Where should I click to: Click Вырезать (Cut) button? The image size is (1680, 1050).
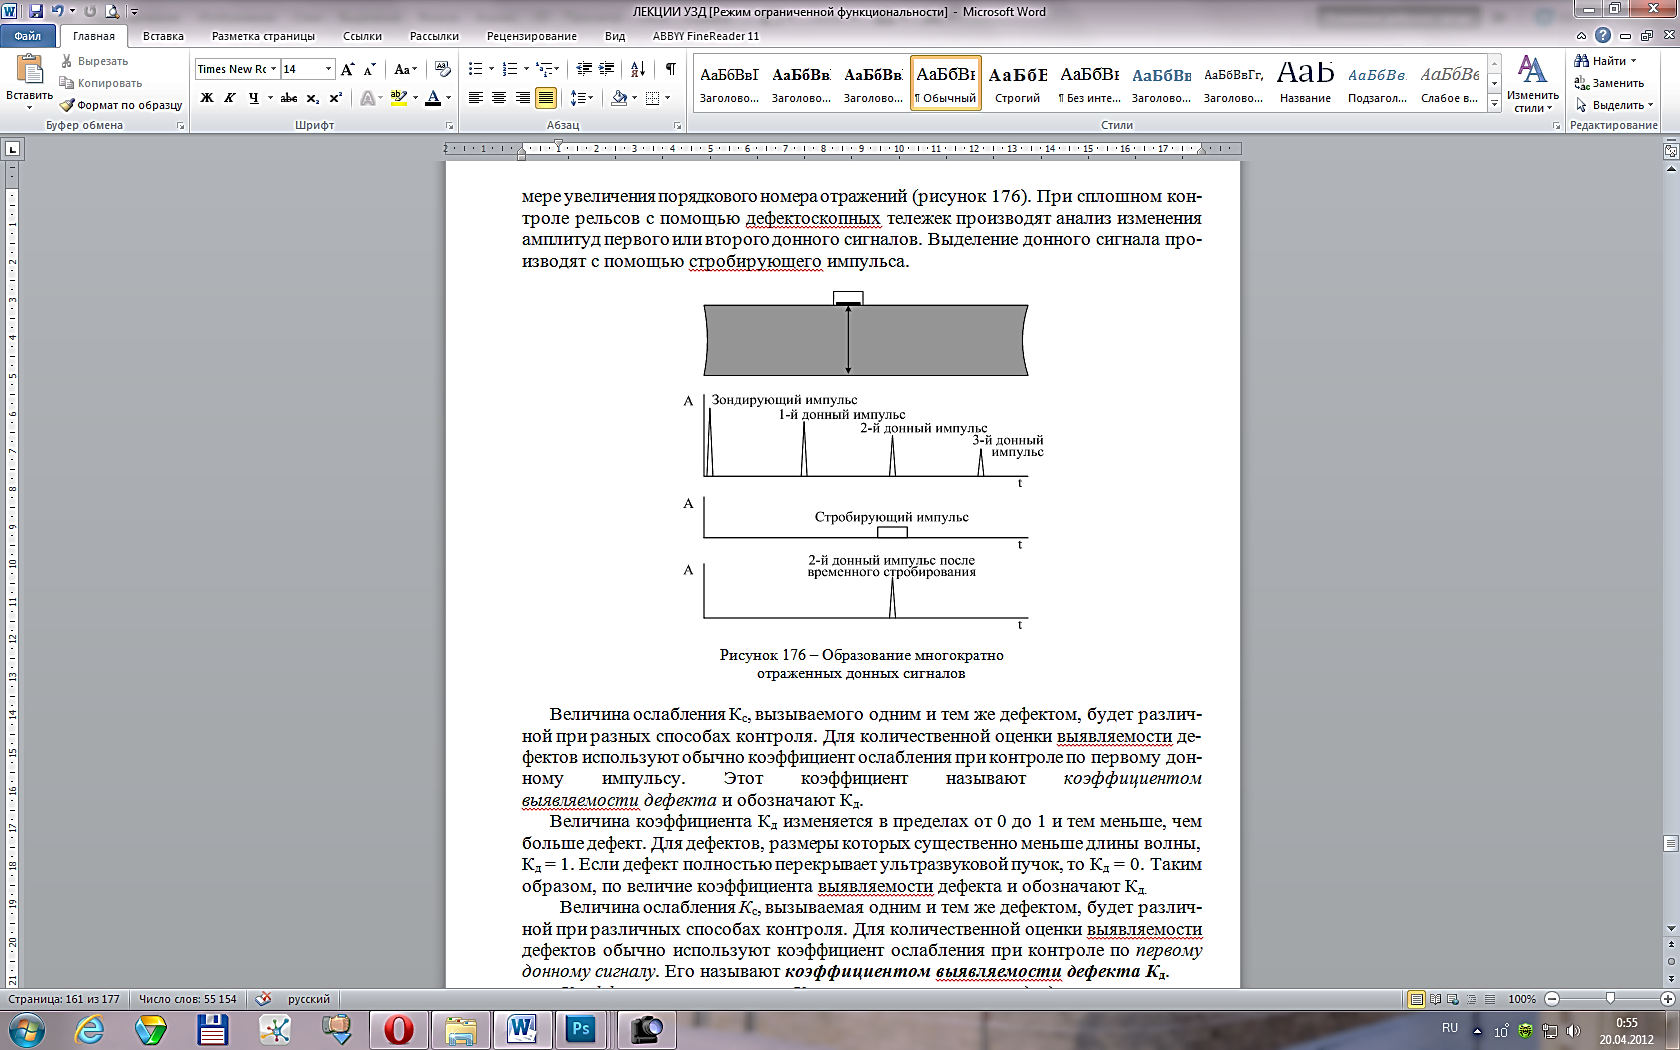[x=94, y=61]
